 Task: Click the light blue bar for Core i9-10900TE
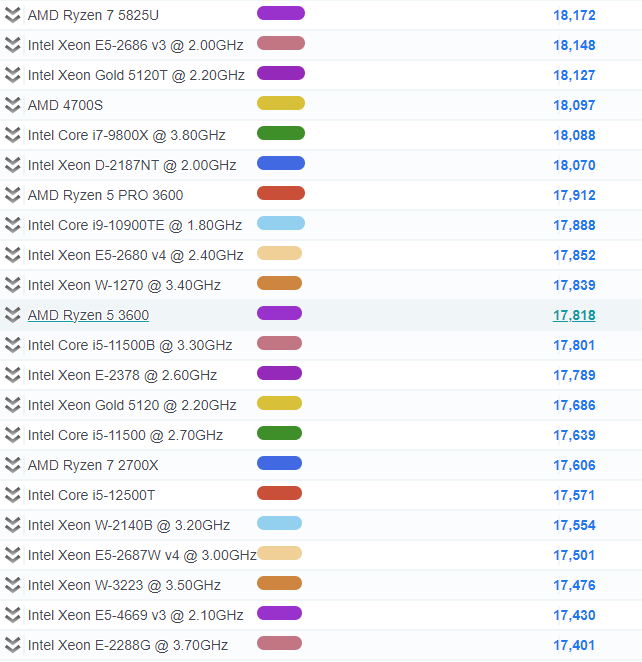(x=281, y=223)
